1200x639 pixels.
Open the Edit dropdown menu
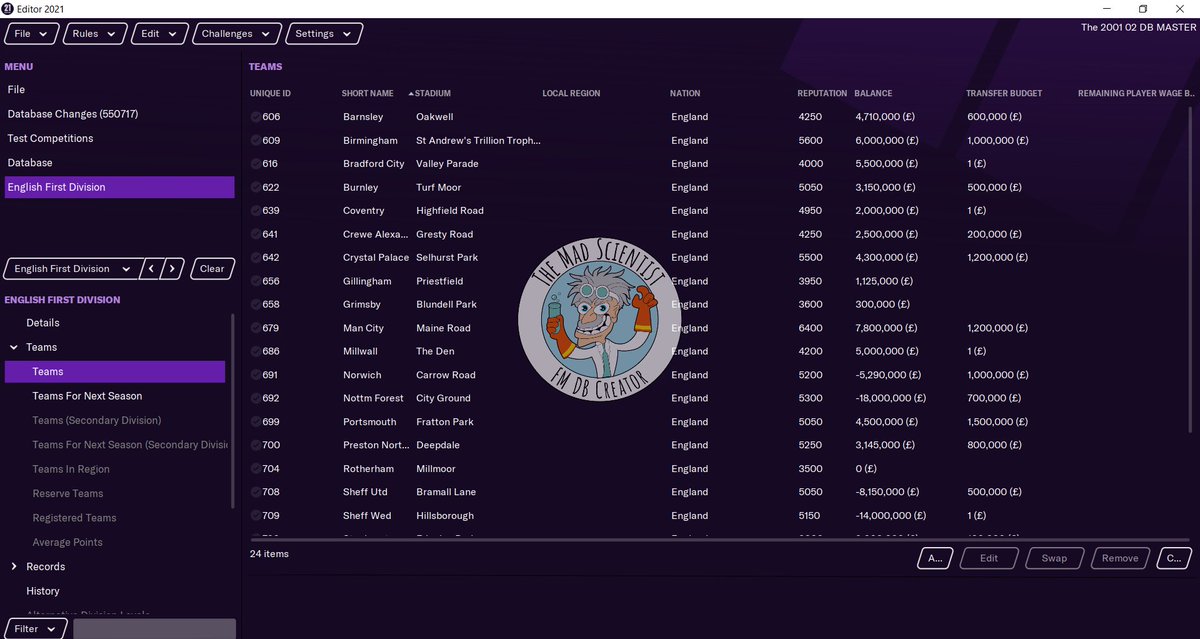click(160, 34)
